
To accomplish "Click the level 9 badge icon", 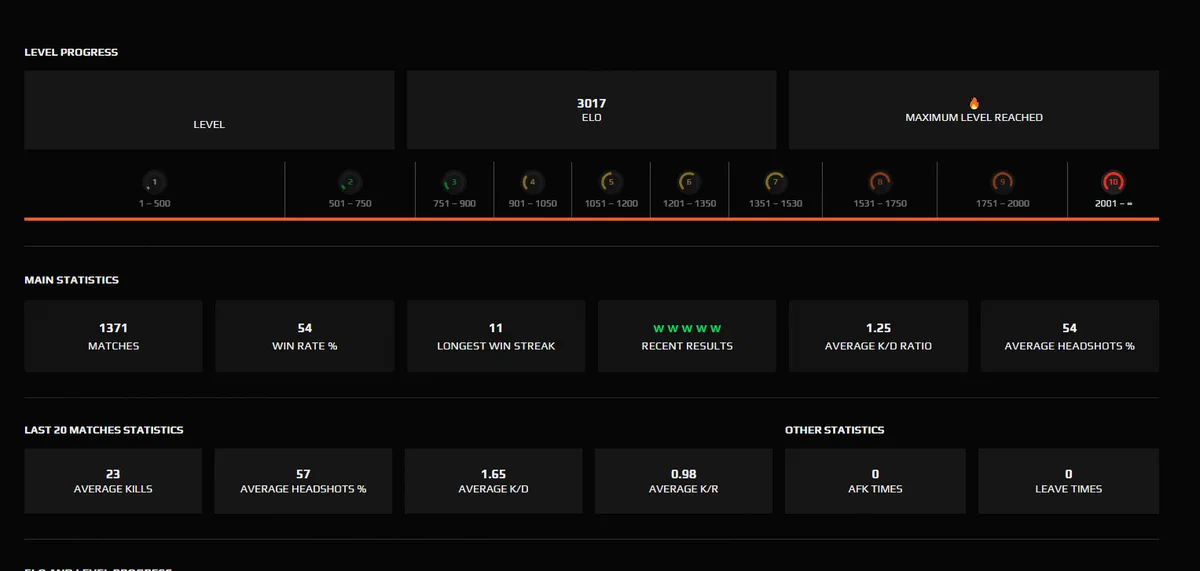I will coord(1002,182).
